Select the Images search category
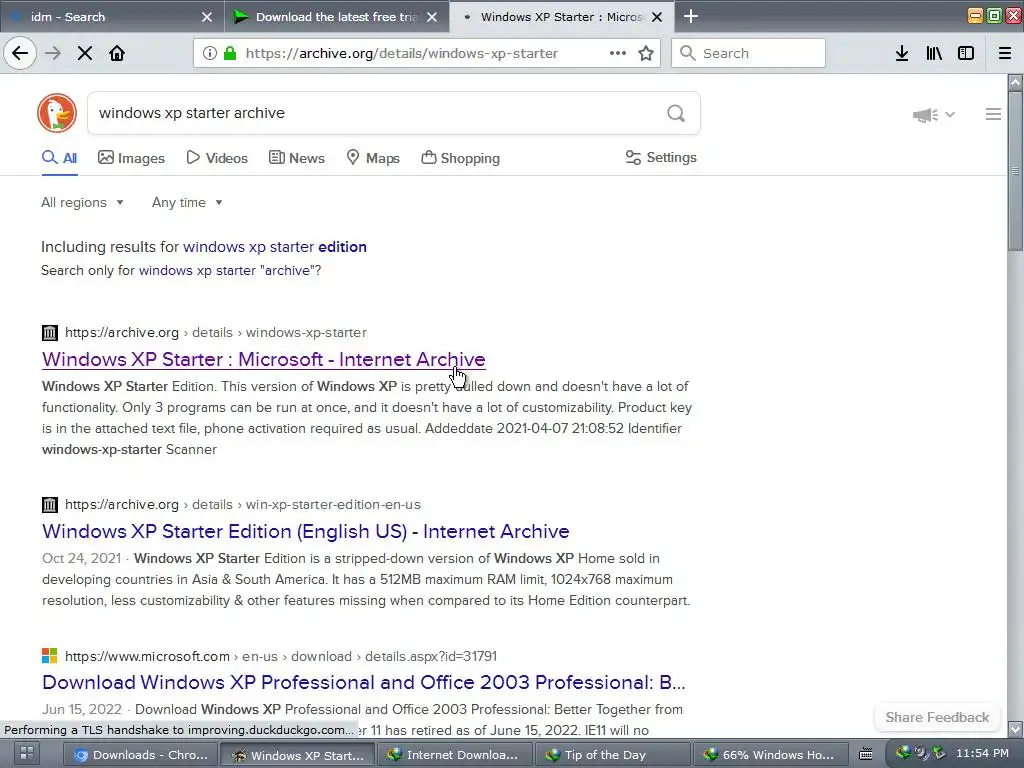This screenshot has width=1024, height=768. 131,158
